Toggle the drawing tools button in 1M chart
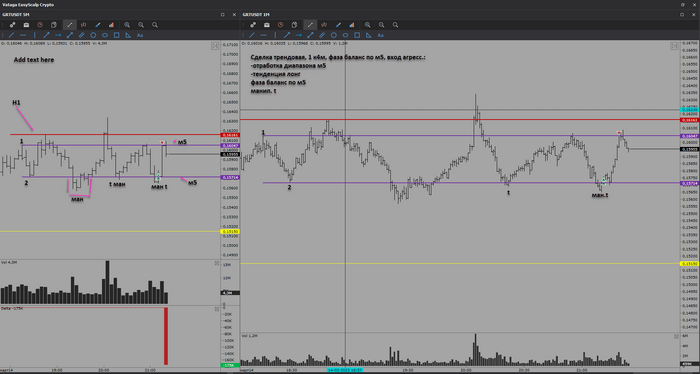The height and width of the screenshot is (374, 700). (310, 25)
